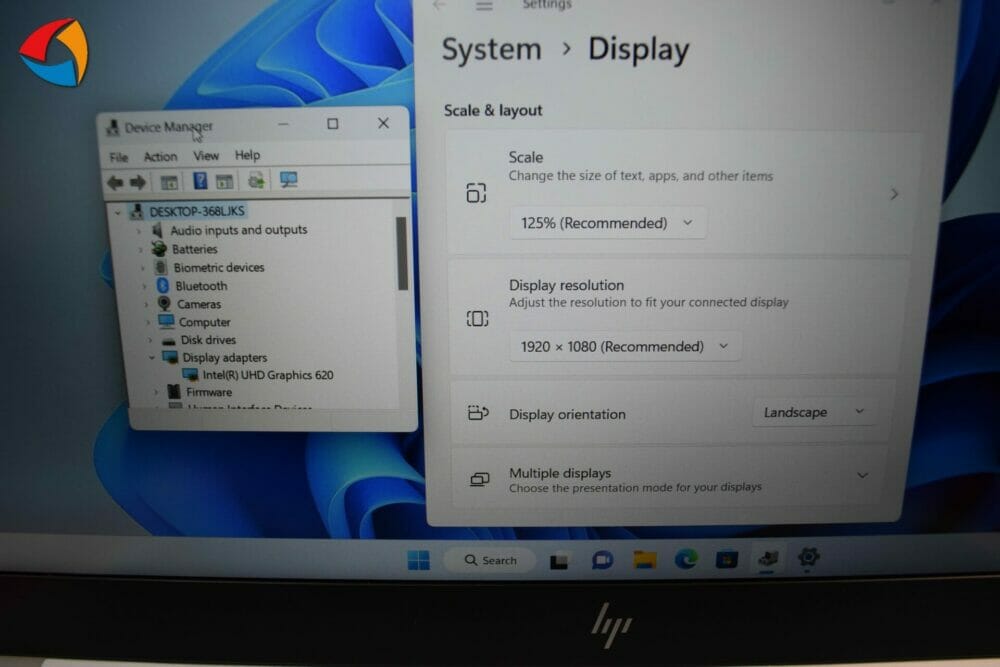Open the Chat app on the taskbar
The width and height of the screenshot is (1000, 667).
(x=602, y=561)
